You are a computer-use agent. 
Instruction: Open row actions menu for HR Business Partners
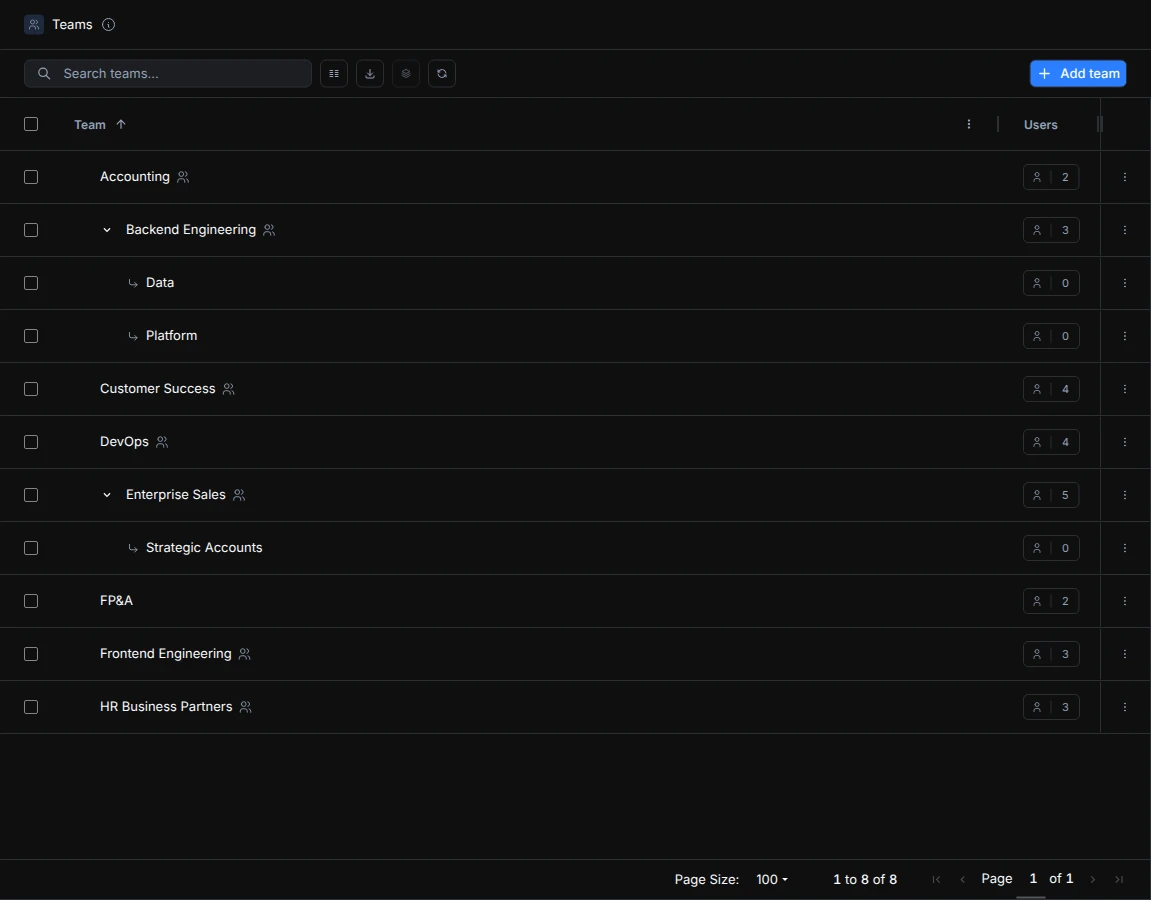pyautogui.click(x=1125, y=707)
